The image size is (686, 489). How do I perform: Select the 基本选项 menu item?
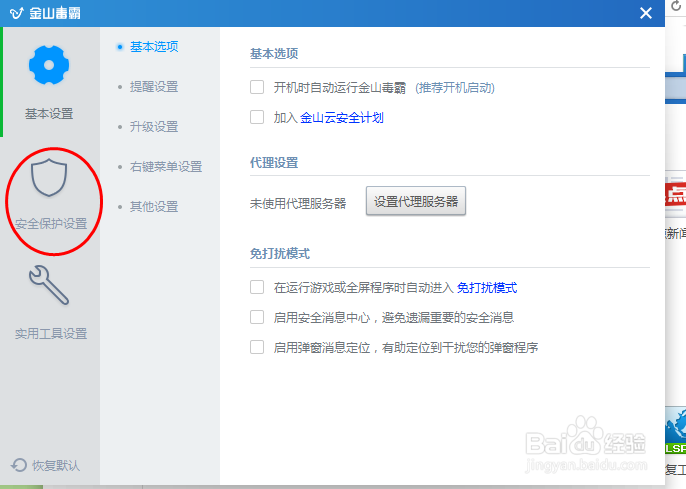coord(154,46)
